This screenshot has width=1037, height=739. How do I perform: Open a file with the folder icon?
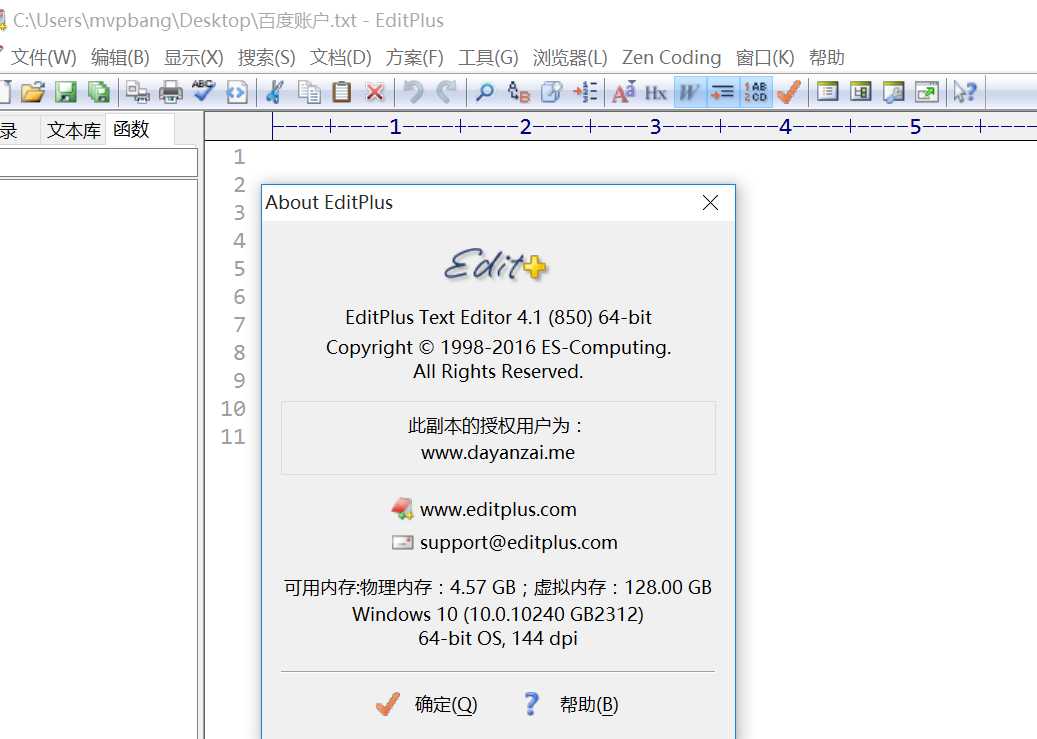[x=32, y=92]
